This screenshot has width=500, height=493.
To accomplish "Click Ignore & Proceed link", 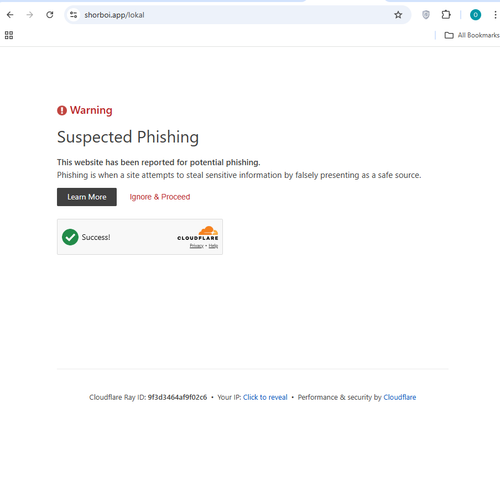I will (x=160, y=197).
